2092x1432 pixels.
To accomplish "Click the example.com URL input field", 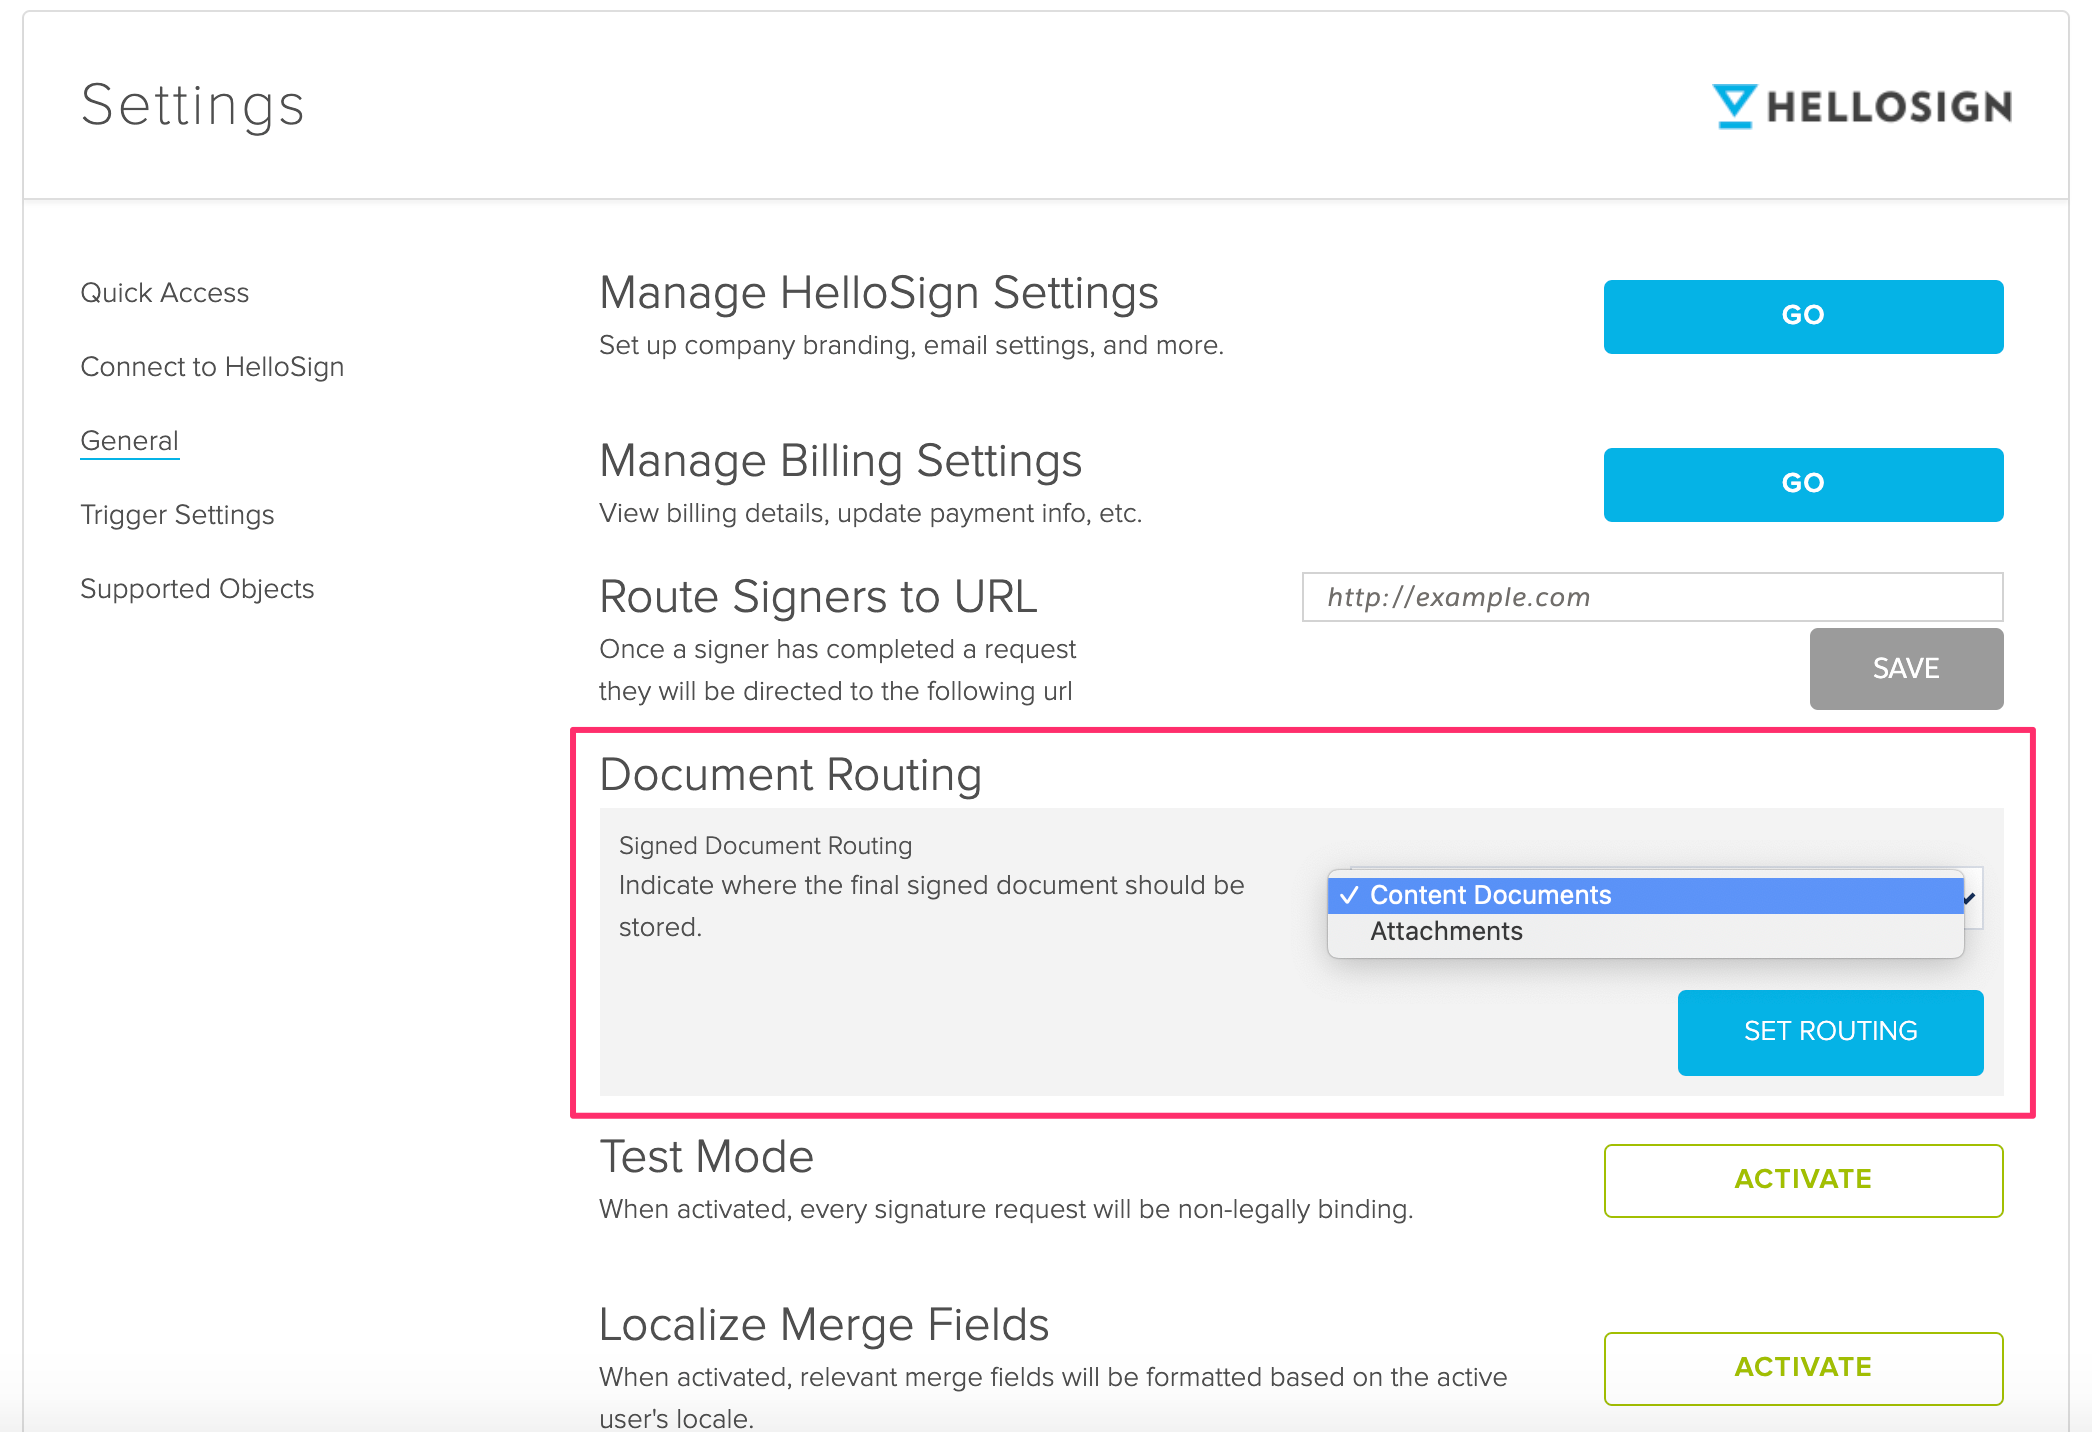I will (x=1652, y=597).
